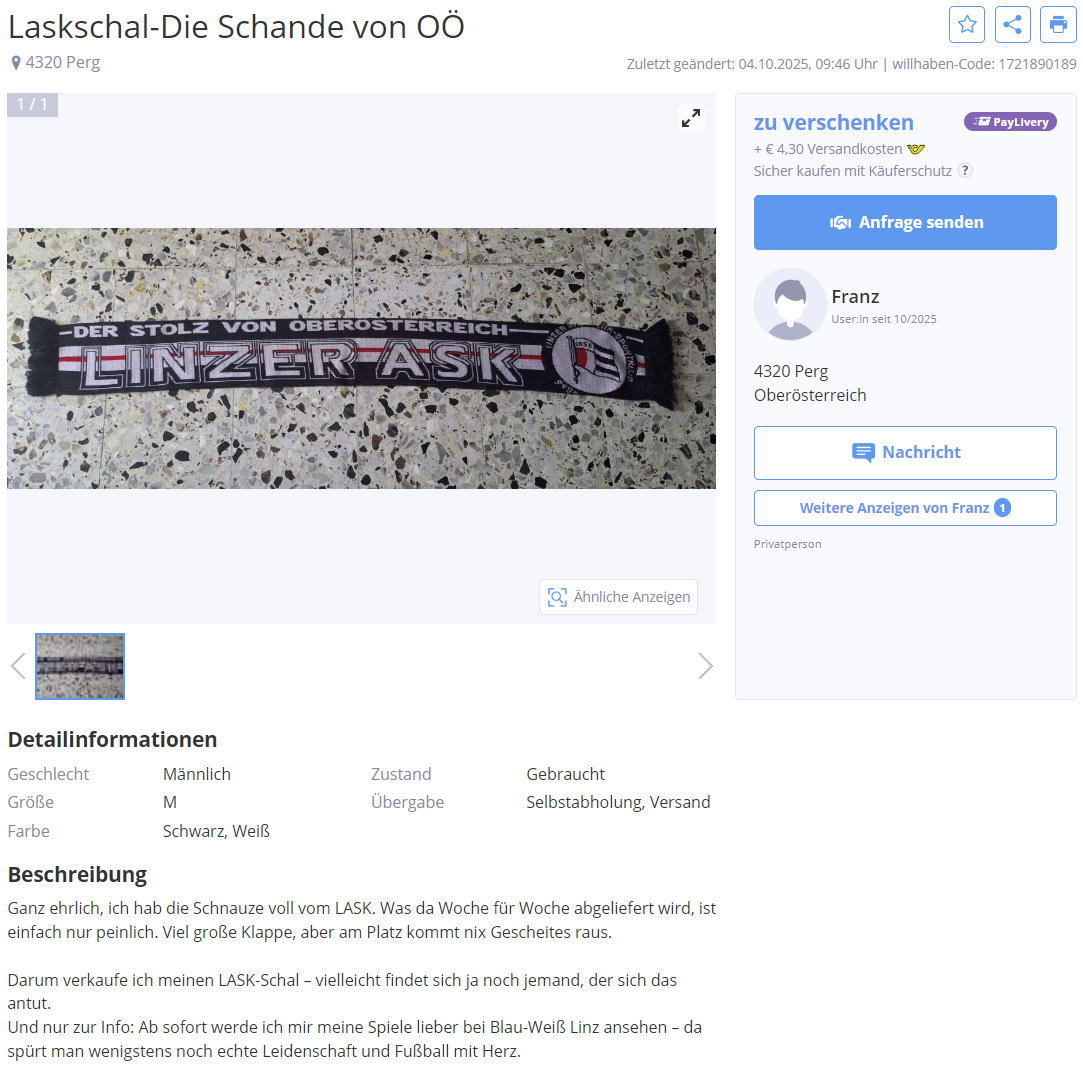The width and height of the screenshot is (1083, 1070).
Task: Open Franz's profile avatar
Action: (x=790, y=304)
